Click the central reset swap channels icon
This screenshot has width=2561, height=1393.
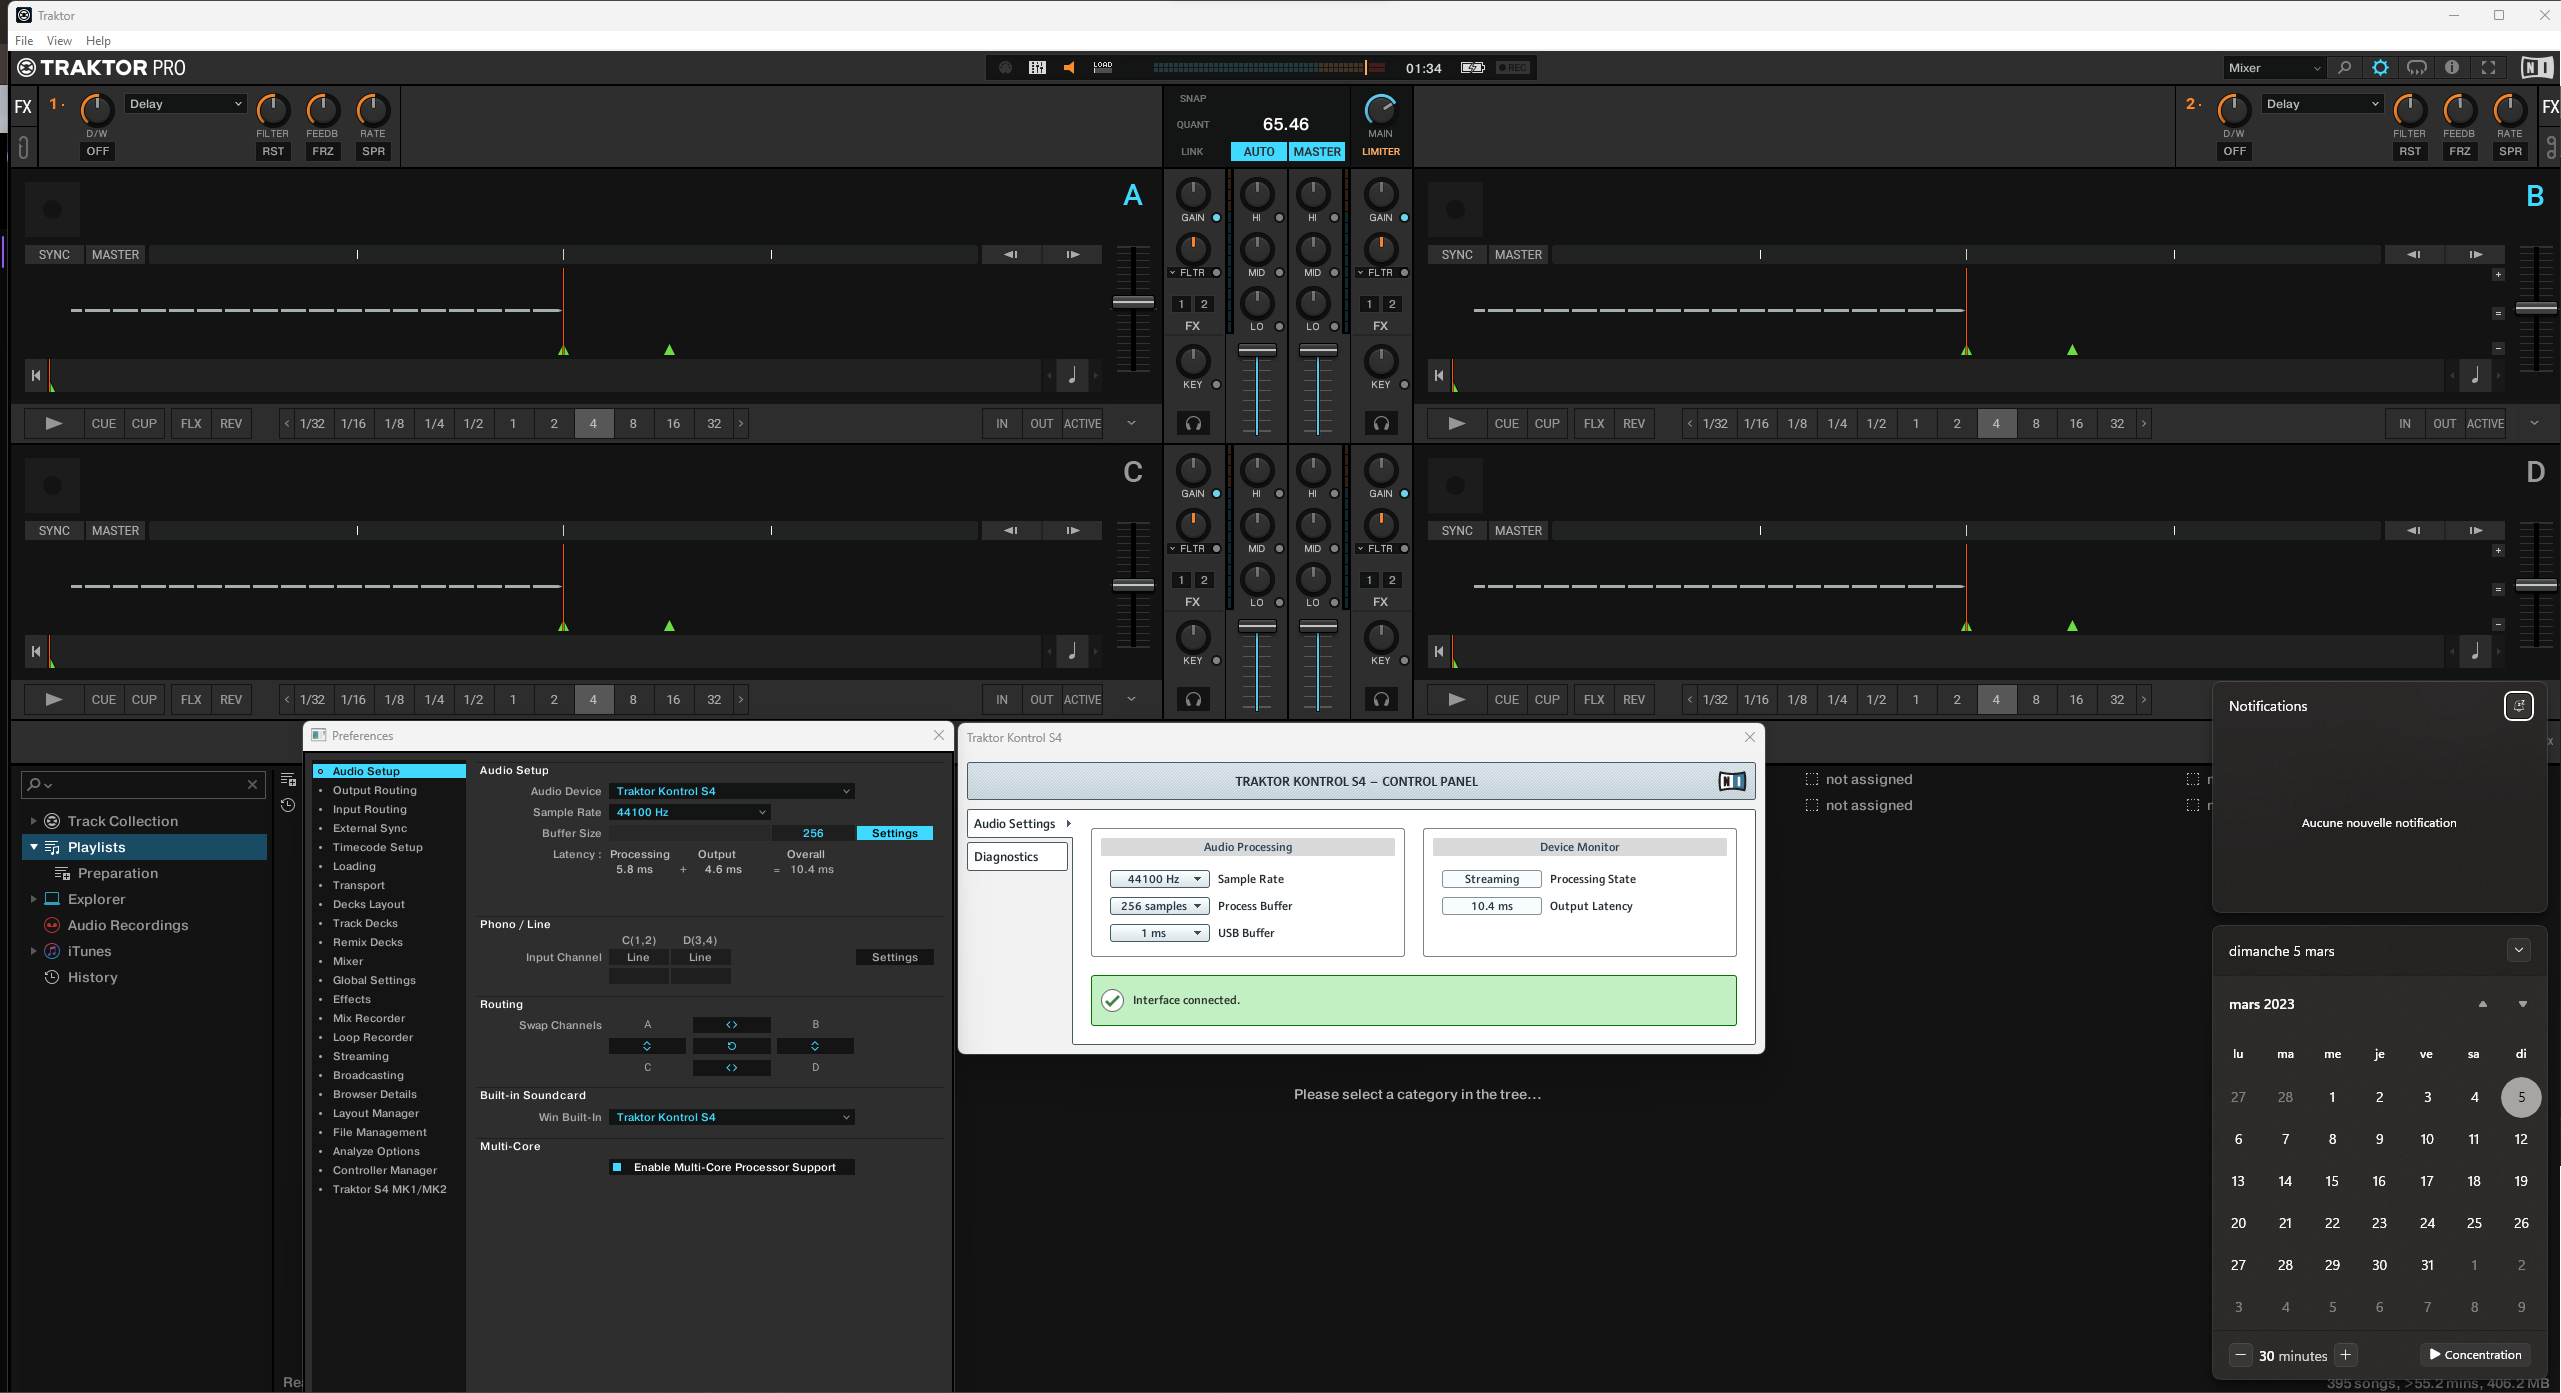click(x=732, y=1046)
